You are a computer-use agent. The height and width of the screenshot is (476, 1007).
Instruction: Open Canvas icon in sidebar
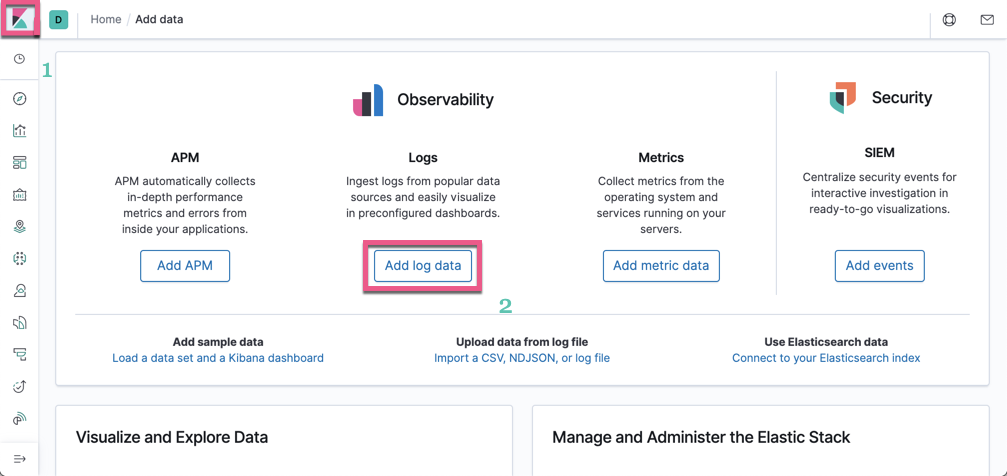pyautogui.click(x=20, y=194)
